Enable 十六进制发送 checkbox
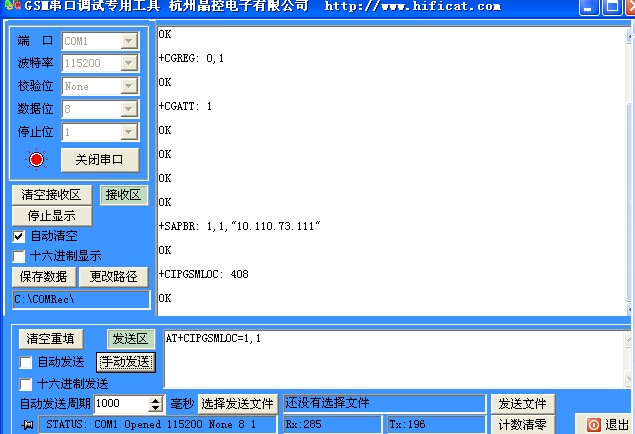Viewport: 635px width, 434px height. click(26, 384)
